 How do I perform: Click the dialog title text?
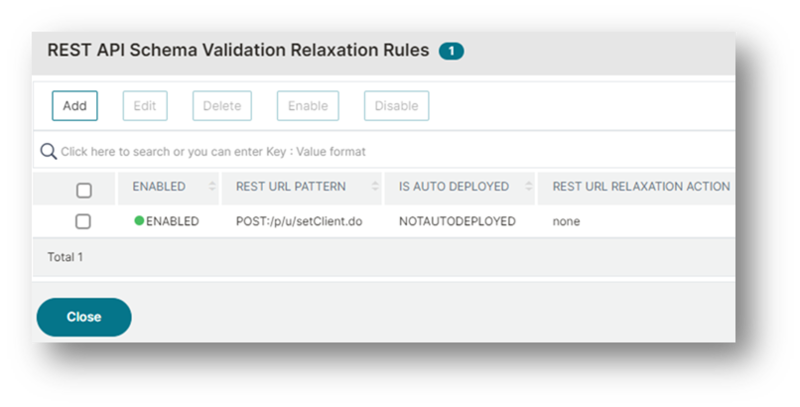click(238, 50)
